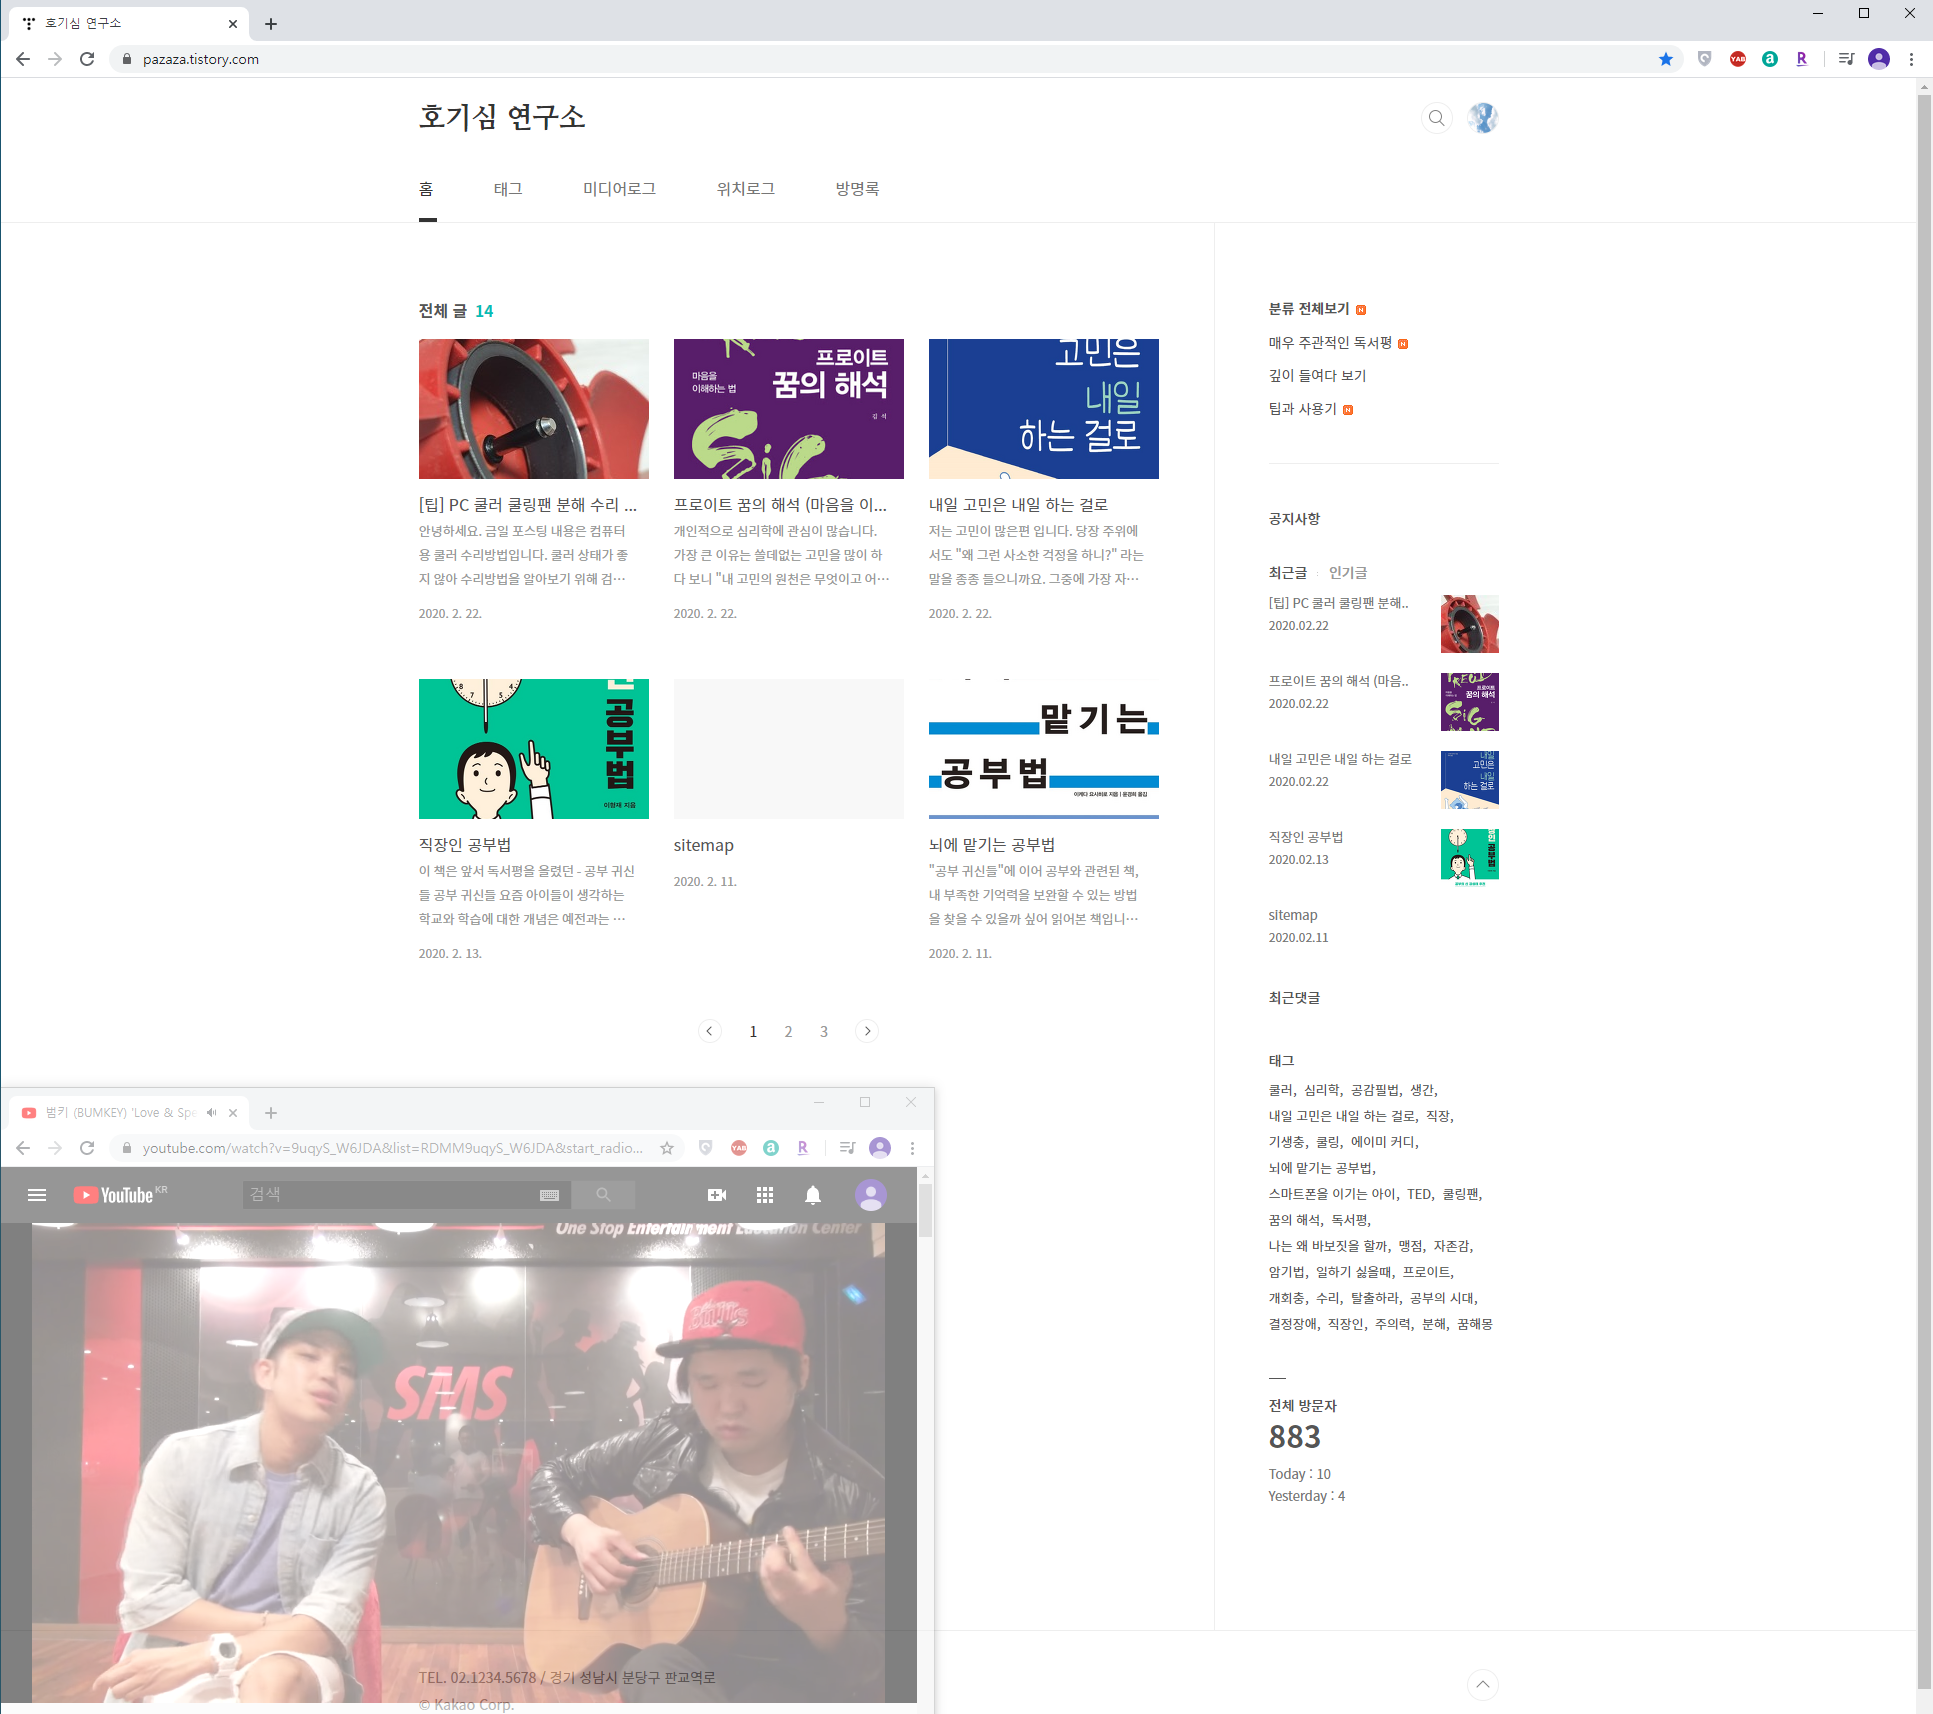Screen dimensions: 1933x1714
Task: Go forward in the main Chrome window
Action: tap(55, 59)
